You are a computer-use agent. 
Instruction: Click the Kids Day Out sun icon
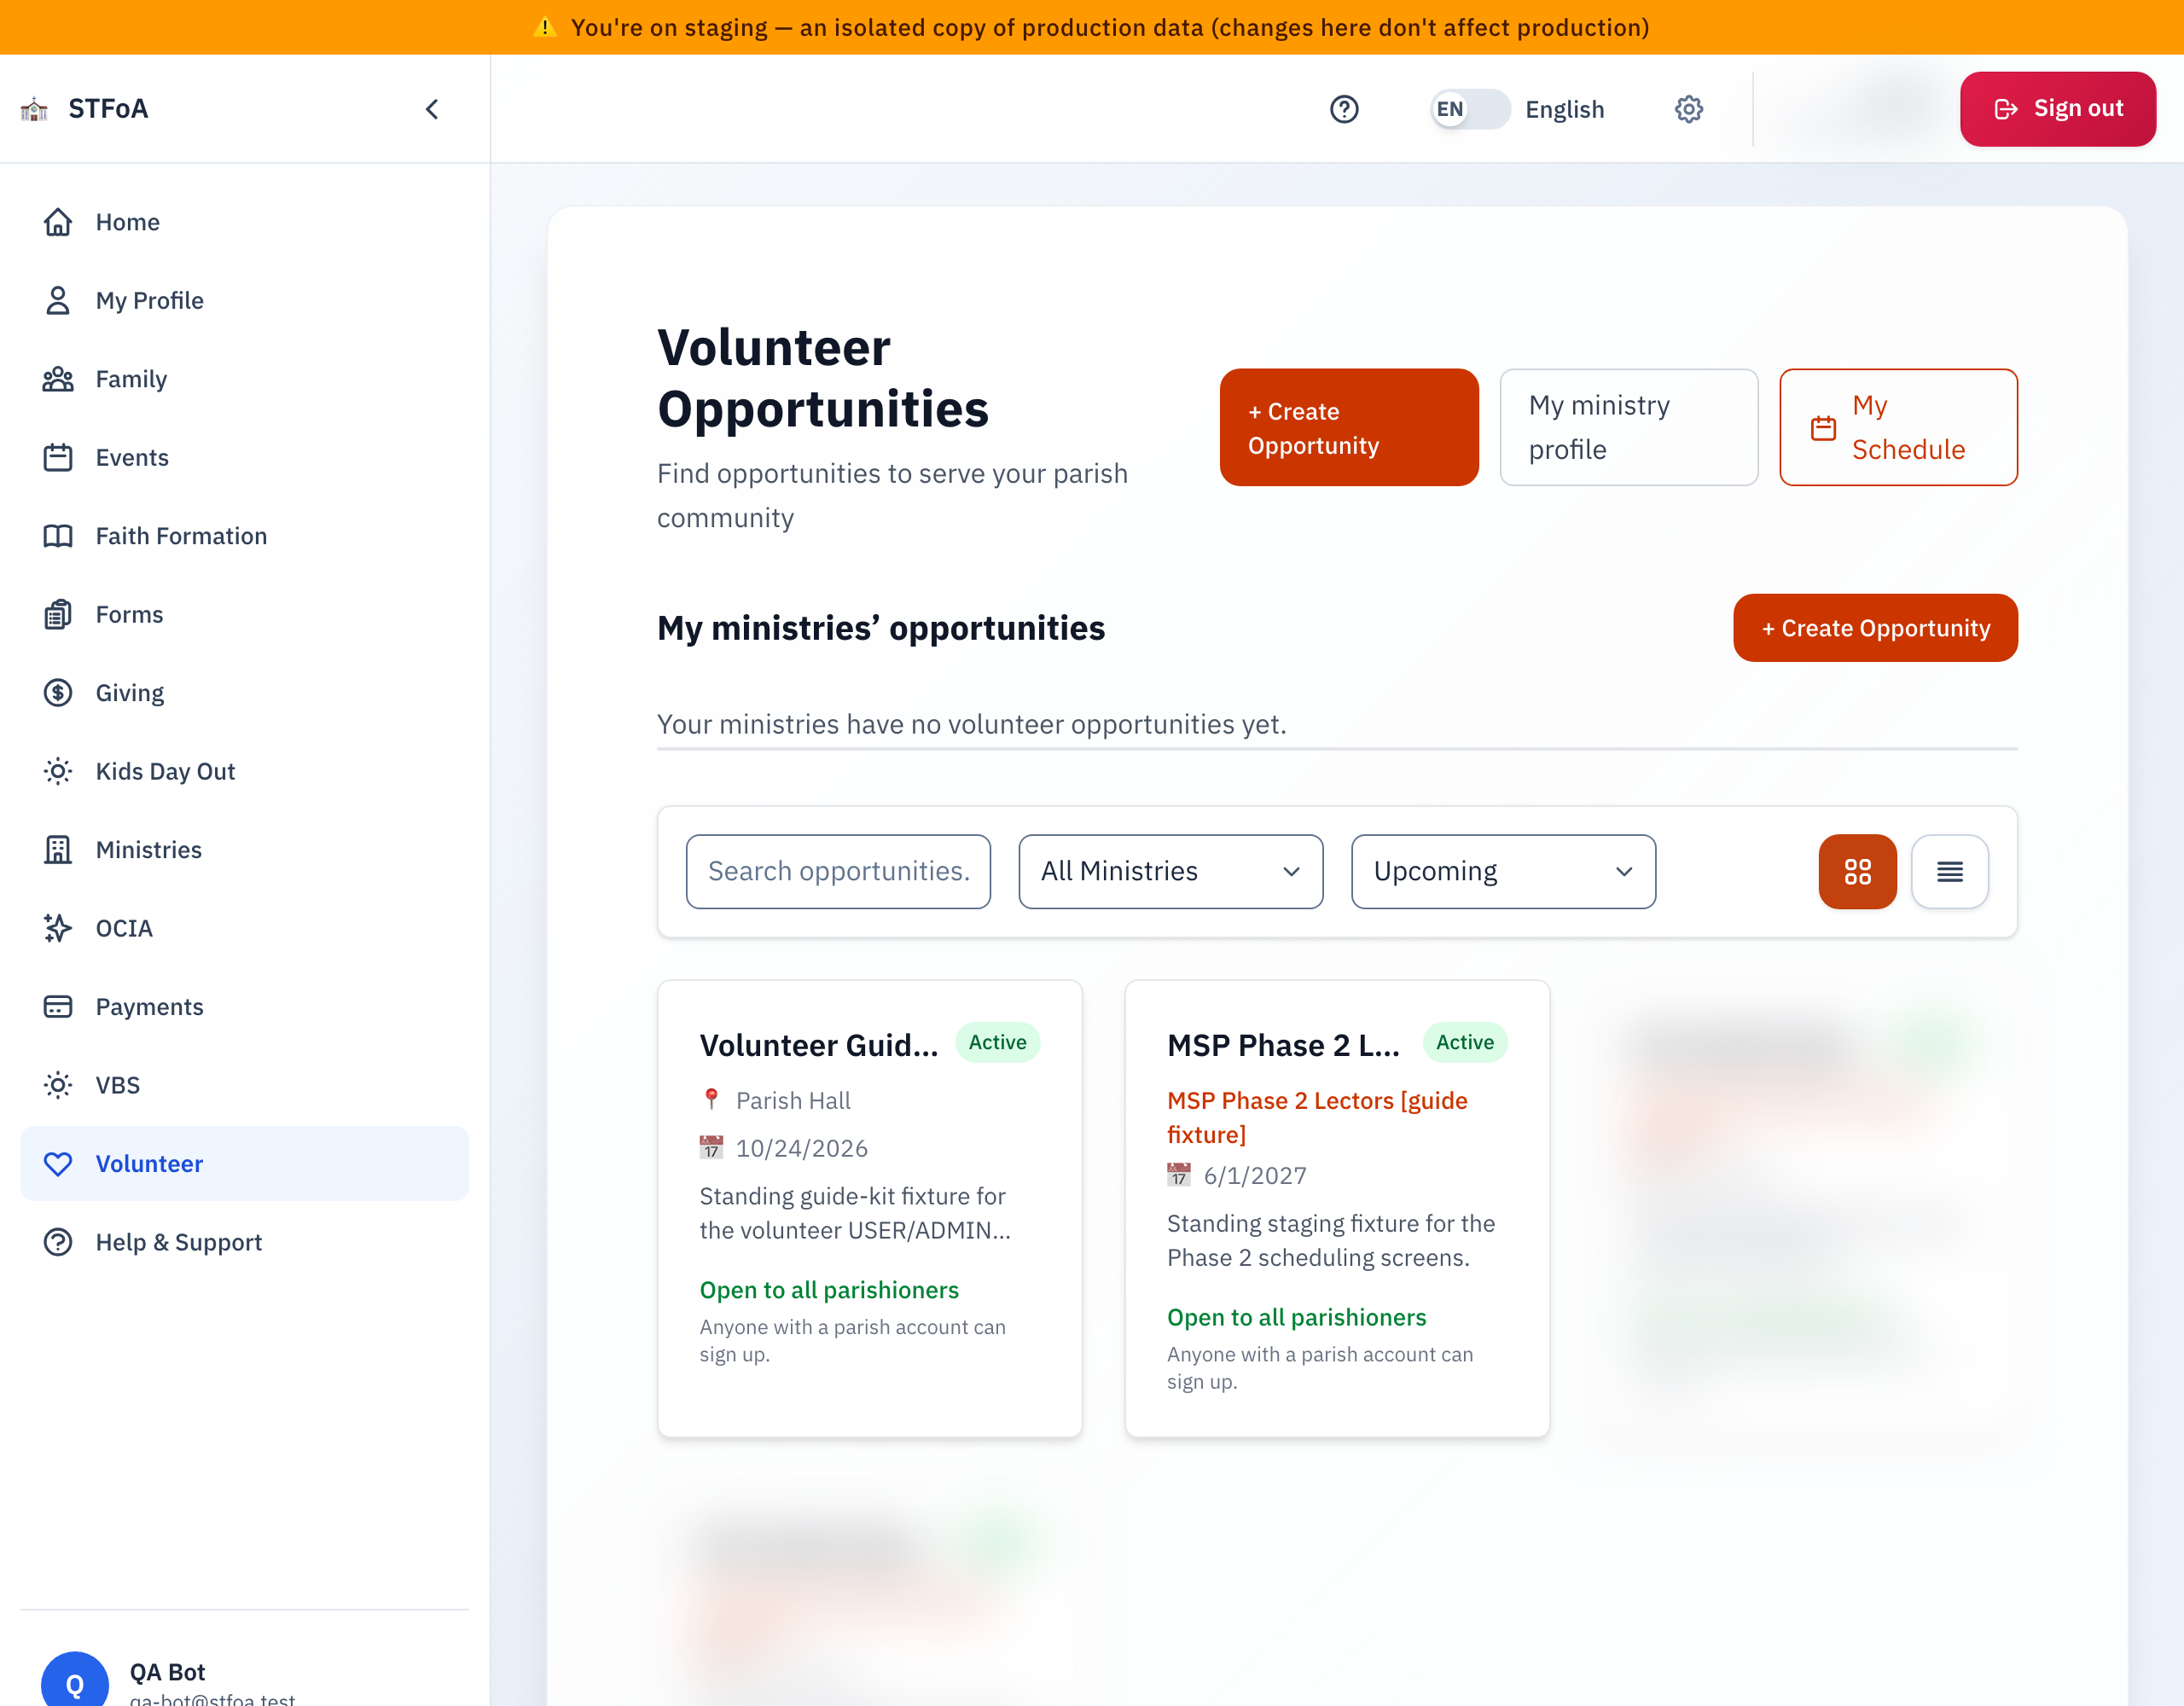(58, 771)
